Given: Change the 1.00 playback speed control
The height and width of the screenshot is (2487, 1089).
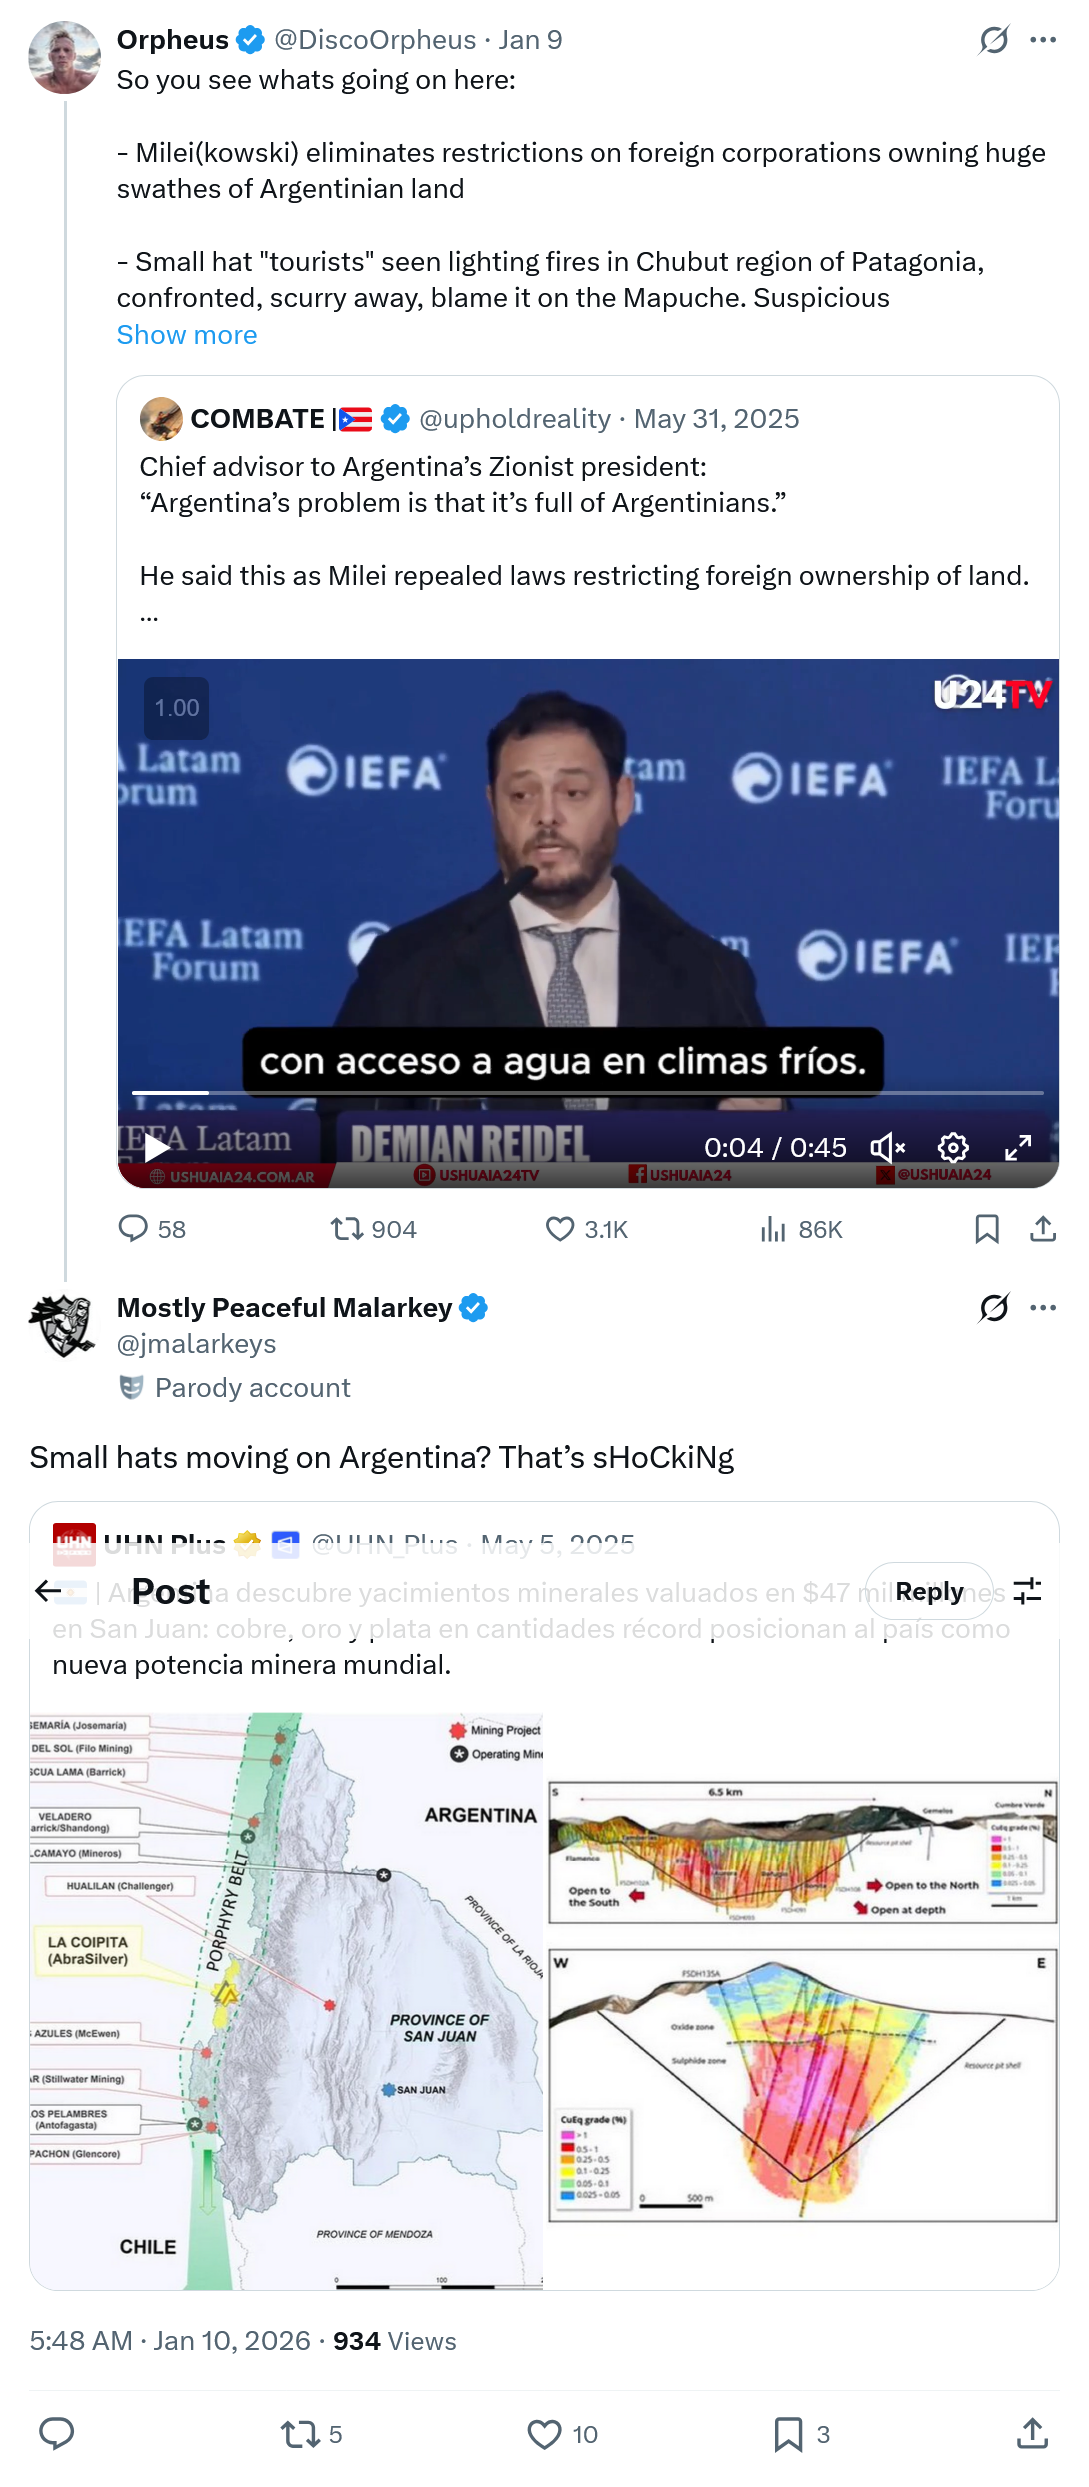Looking at the screenshot, I should pyautogui.click(x=177, y=708).
